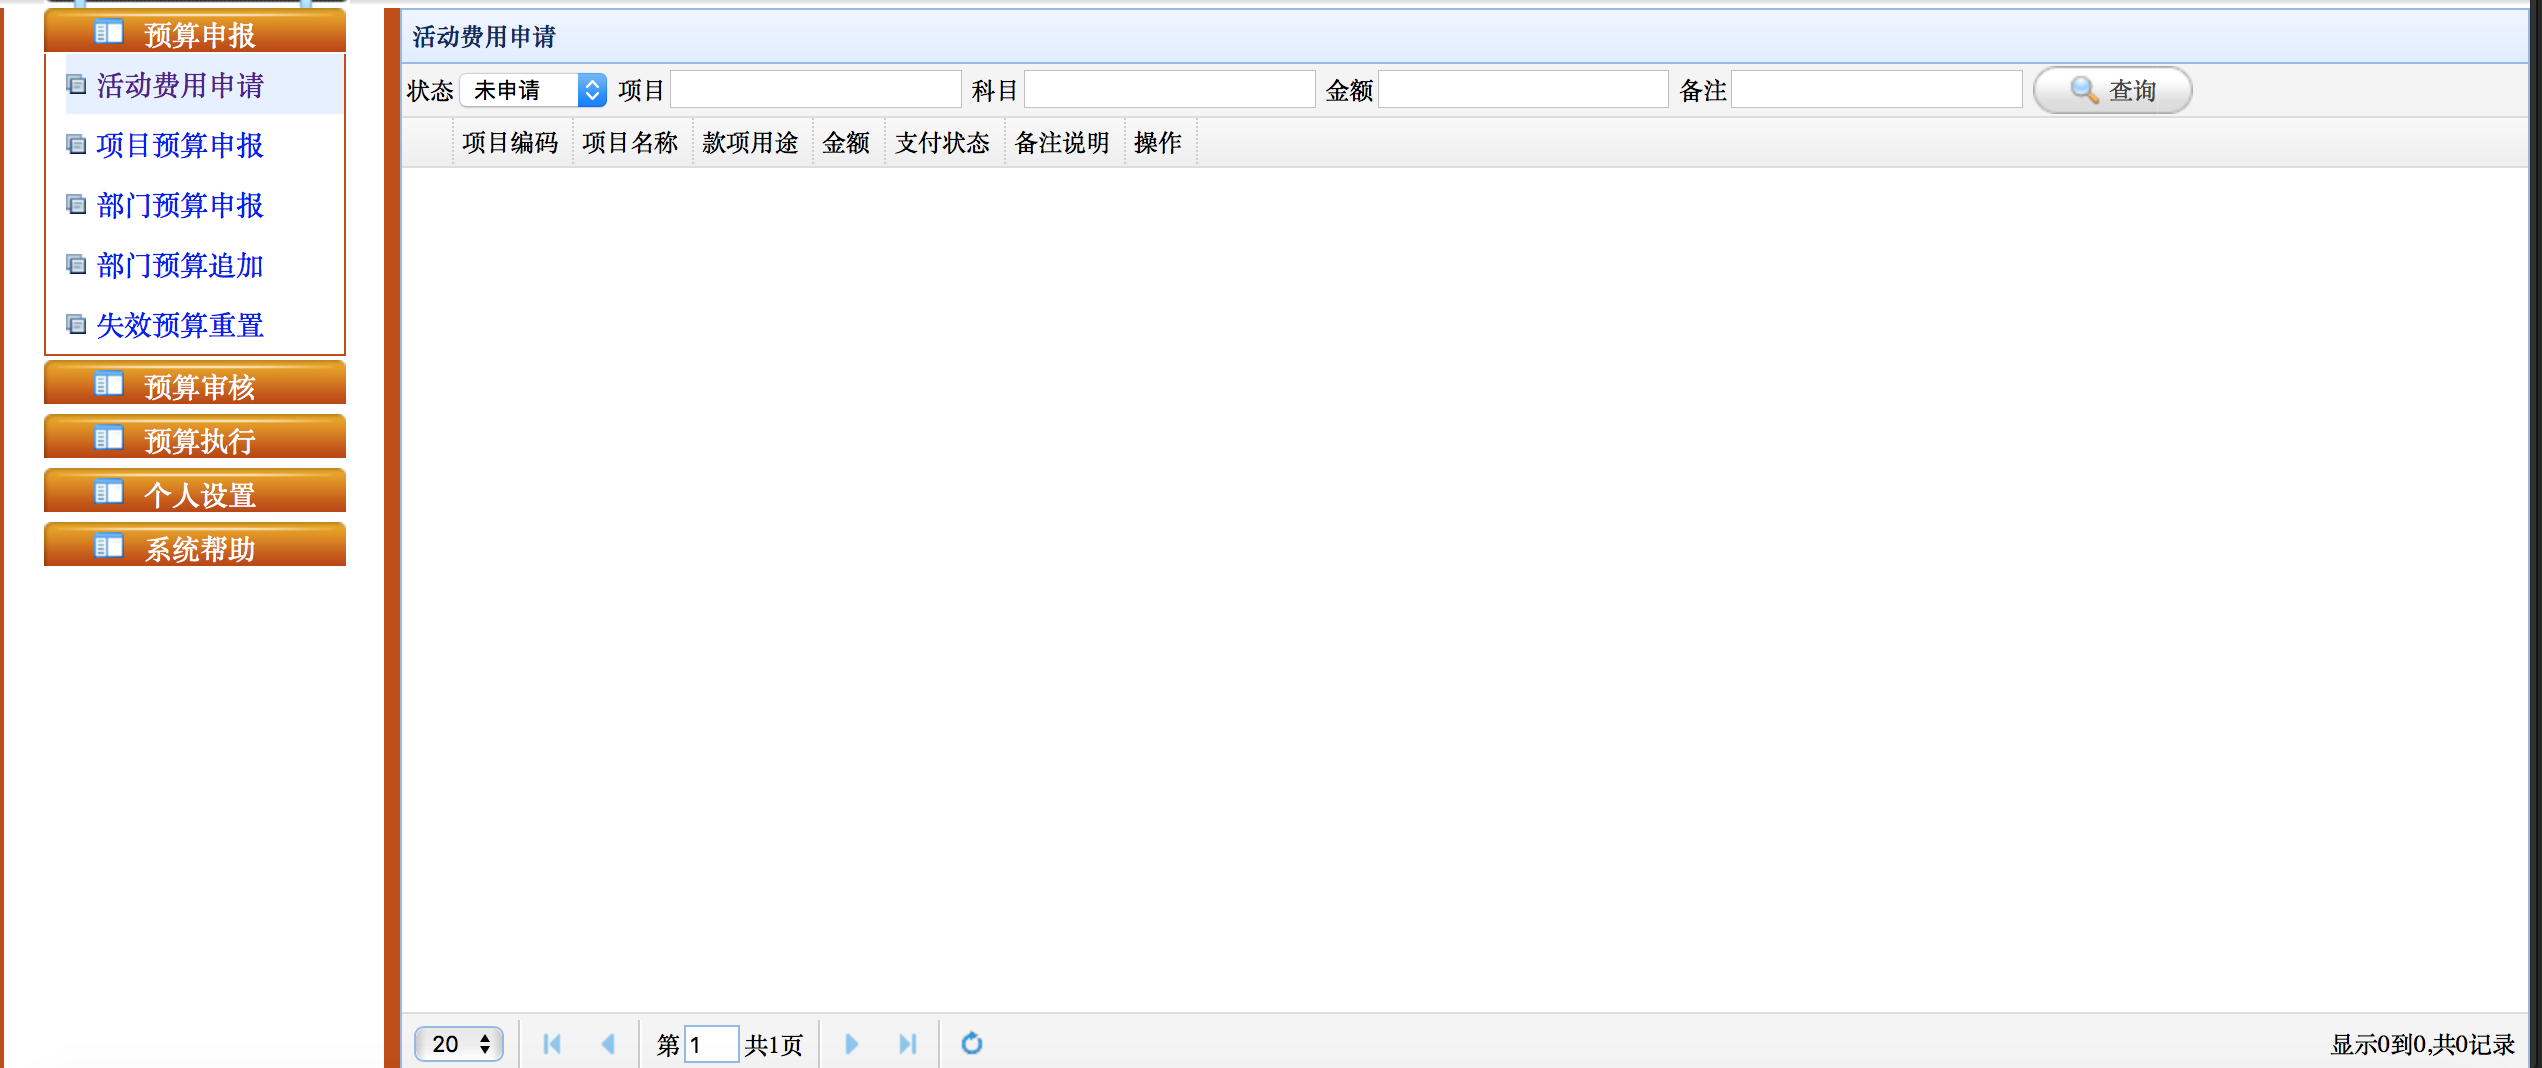Screen dimensions: 2542x1068
Task: Focus the 科目 filter input field
Action: click(1170, 90)
